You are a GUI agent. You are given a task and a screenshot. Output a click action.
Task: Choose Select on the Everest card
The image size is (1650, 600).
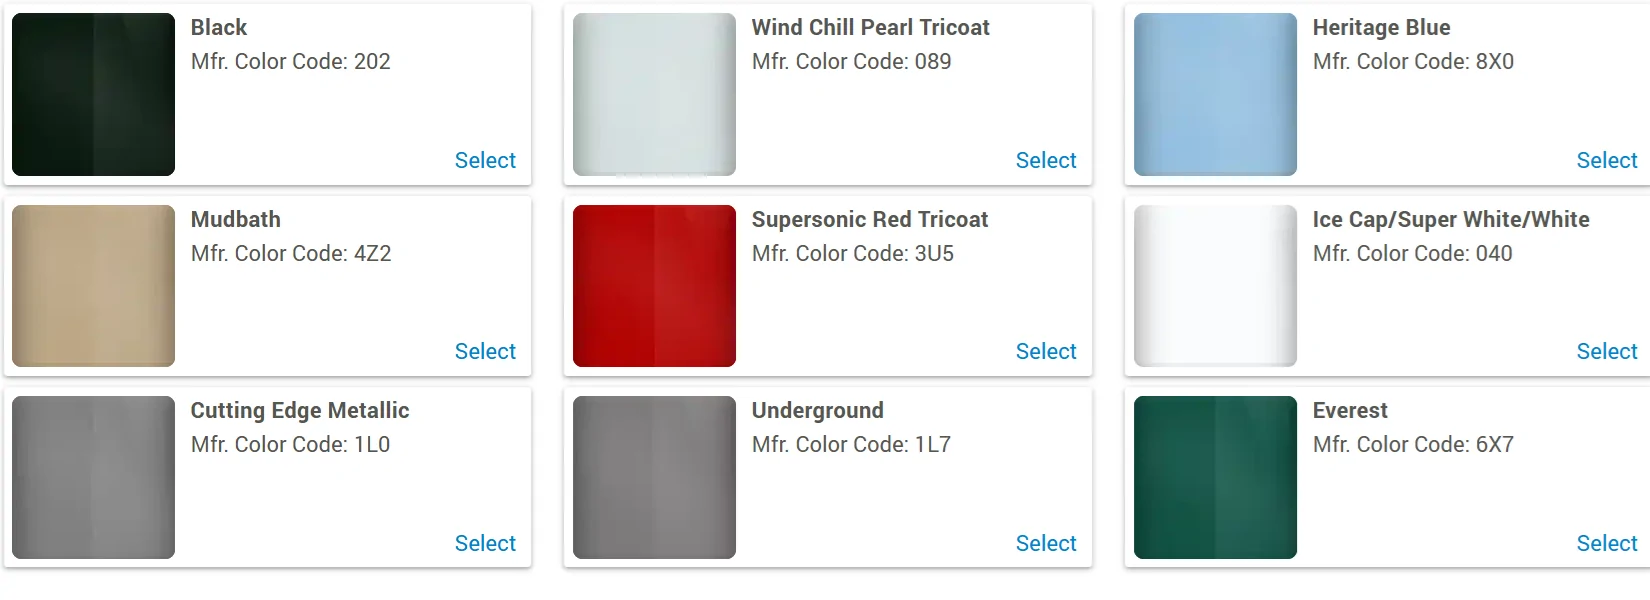click(x=1607, y=543)
